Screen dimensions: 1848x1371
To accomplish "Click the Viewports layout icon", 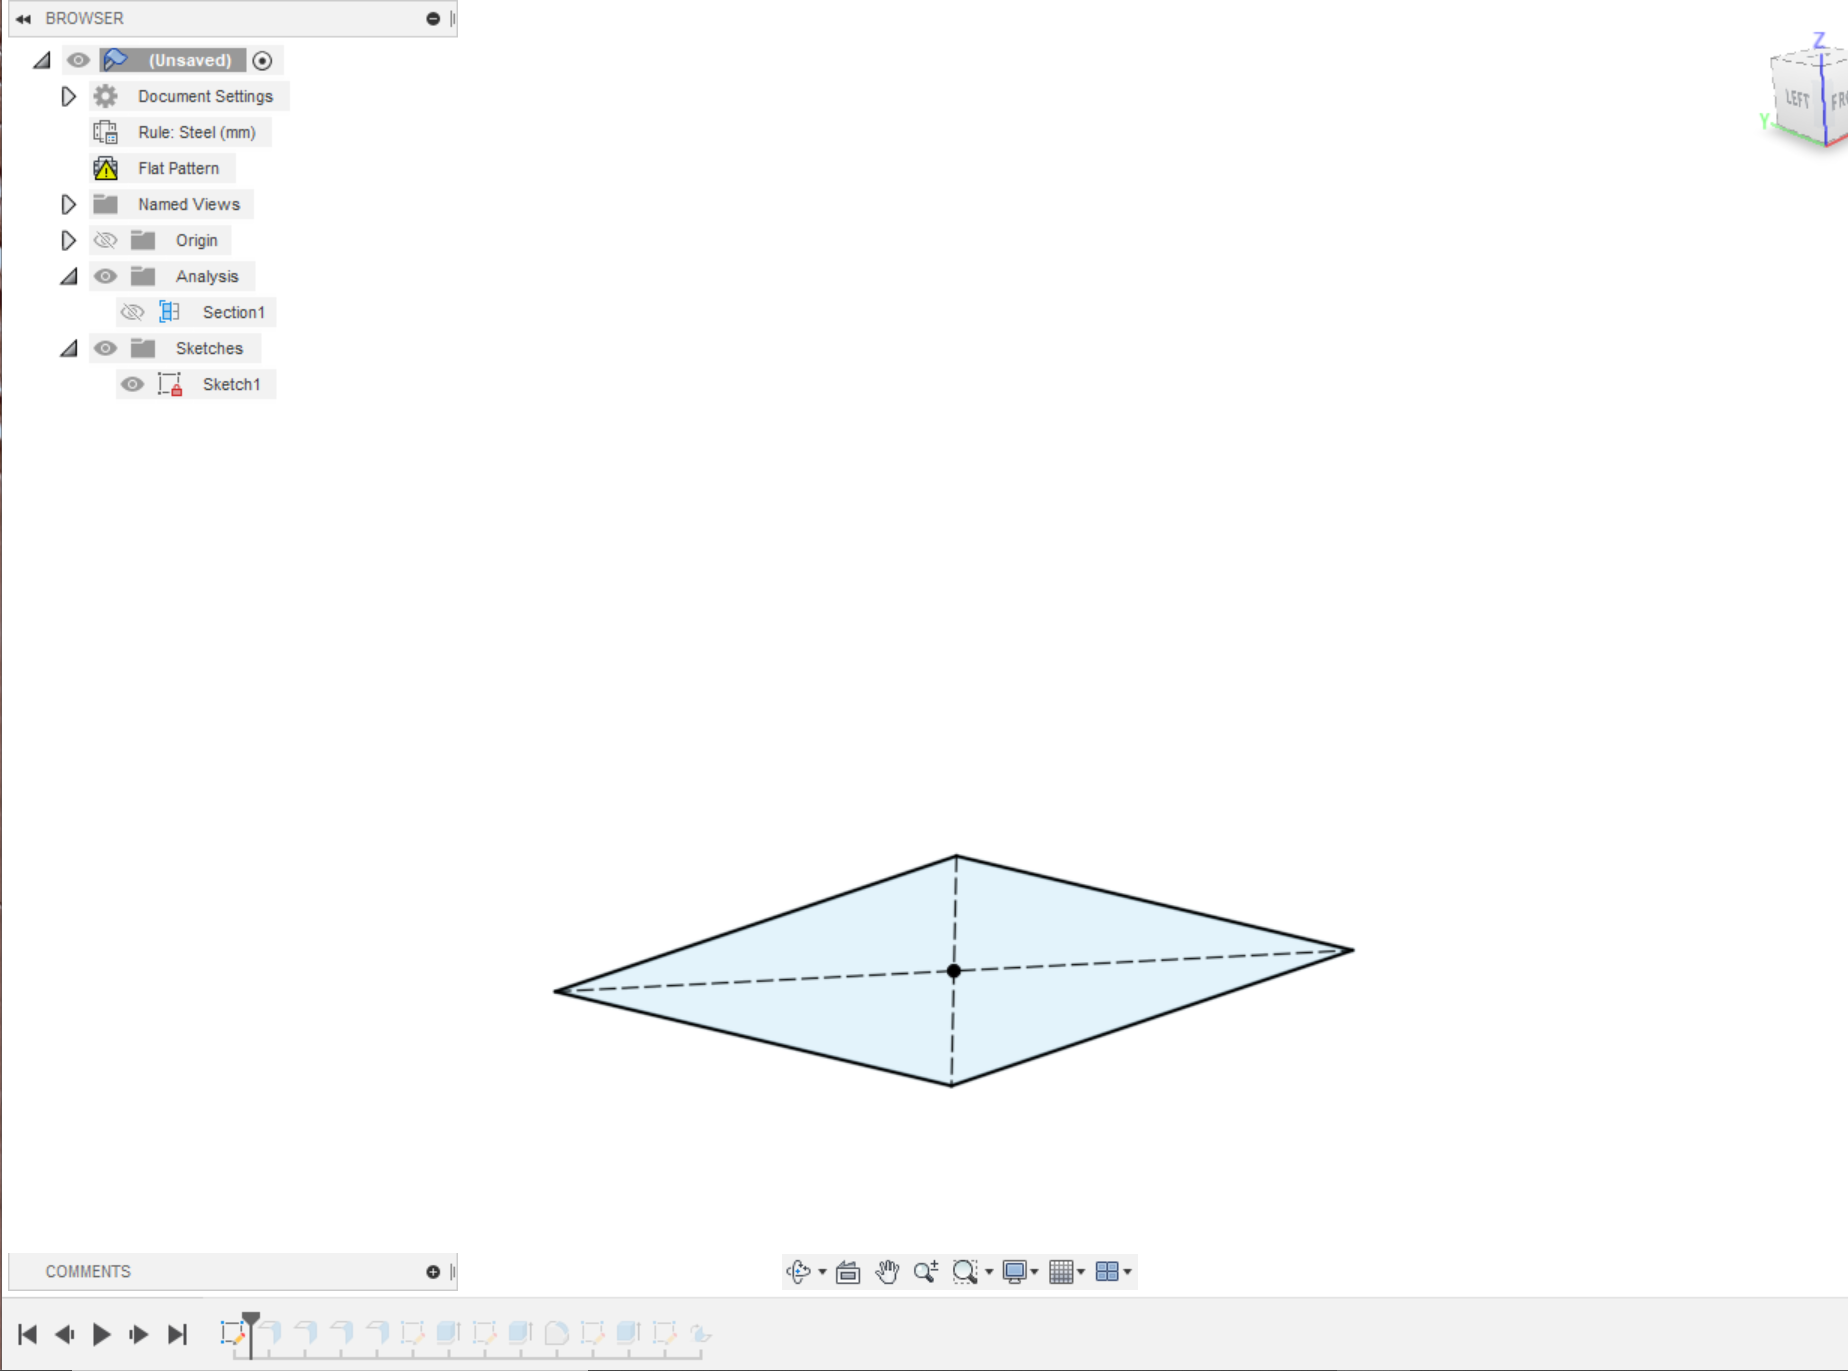I will coord(1107,1271).
